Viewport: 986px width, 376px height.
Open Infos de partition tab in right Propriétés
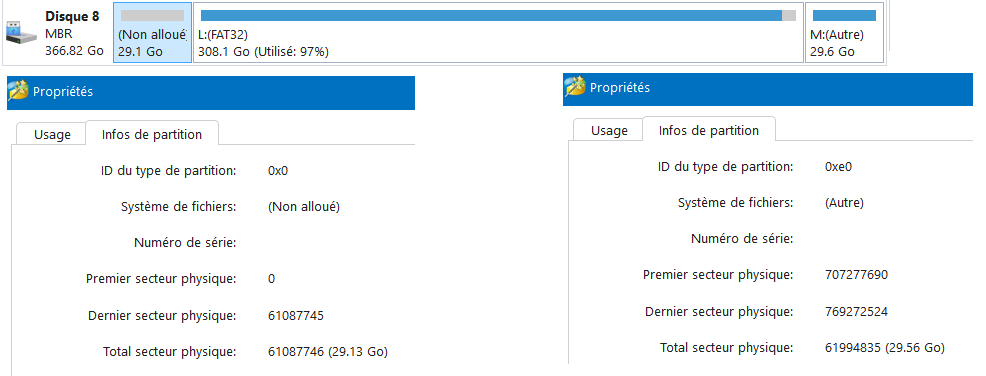point(709,130)
